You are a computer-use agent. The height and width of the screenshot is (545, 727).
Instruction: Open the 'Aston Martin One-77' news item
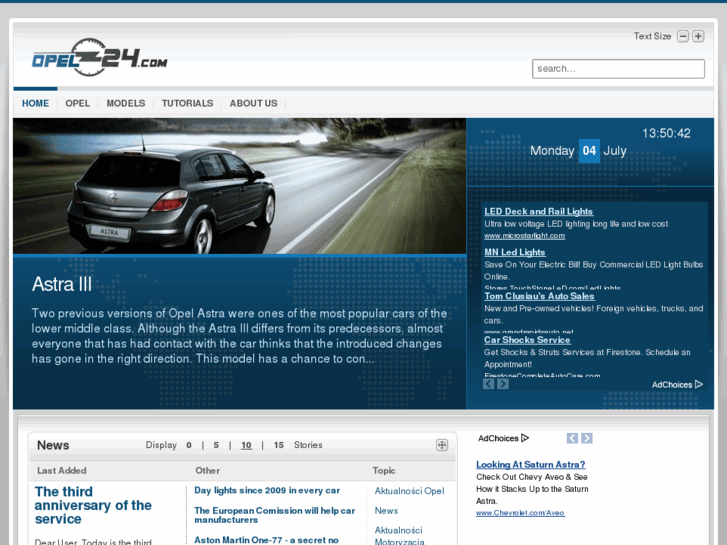pyautogui.click(x=267, y=540)
